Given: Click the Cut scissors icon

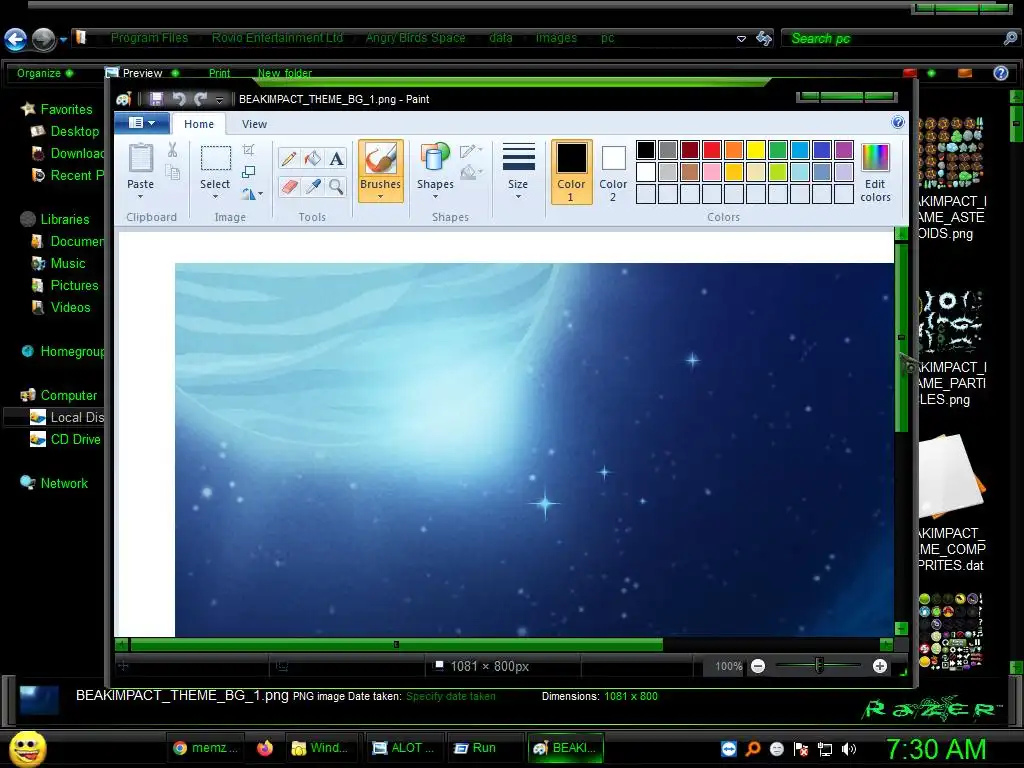Looking at the screenshot, I should point(172,150).
